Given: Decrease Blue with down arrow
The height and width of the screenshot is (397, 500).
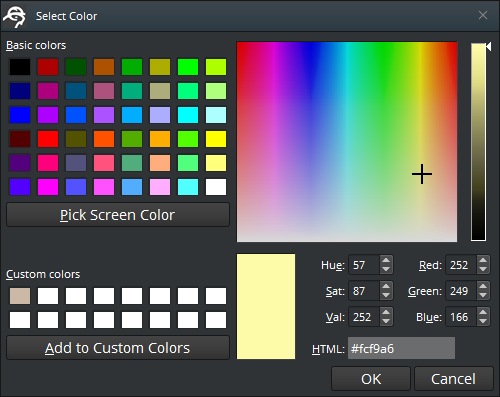Looking at the screenshot, I should pyautogui.click(x=483, y=321).
